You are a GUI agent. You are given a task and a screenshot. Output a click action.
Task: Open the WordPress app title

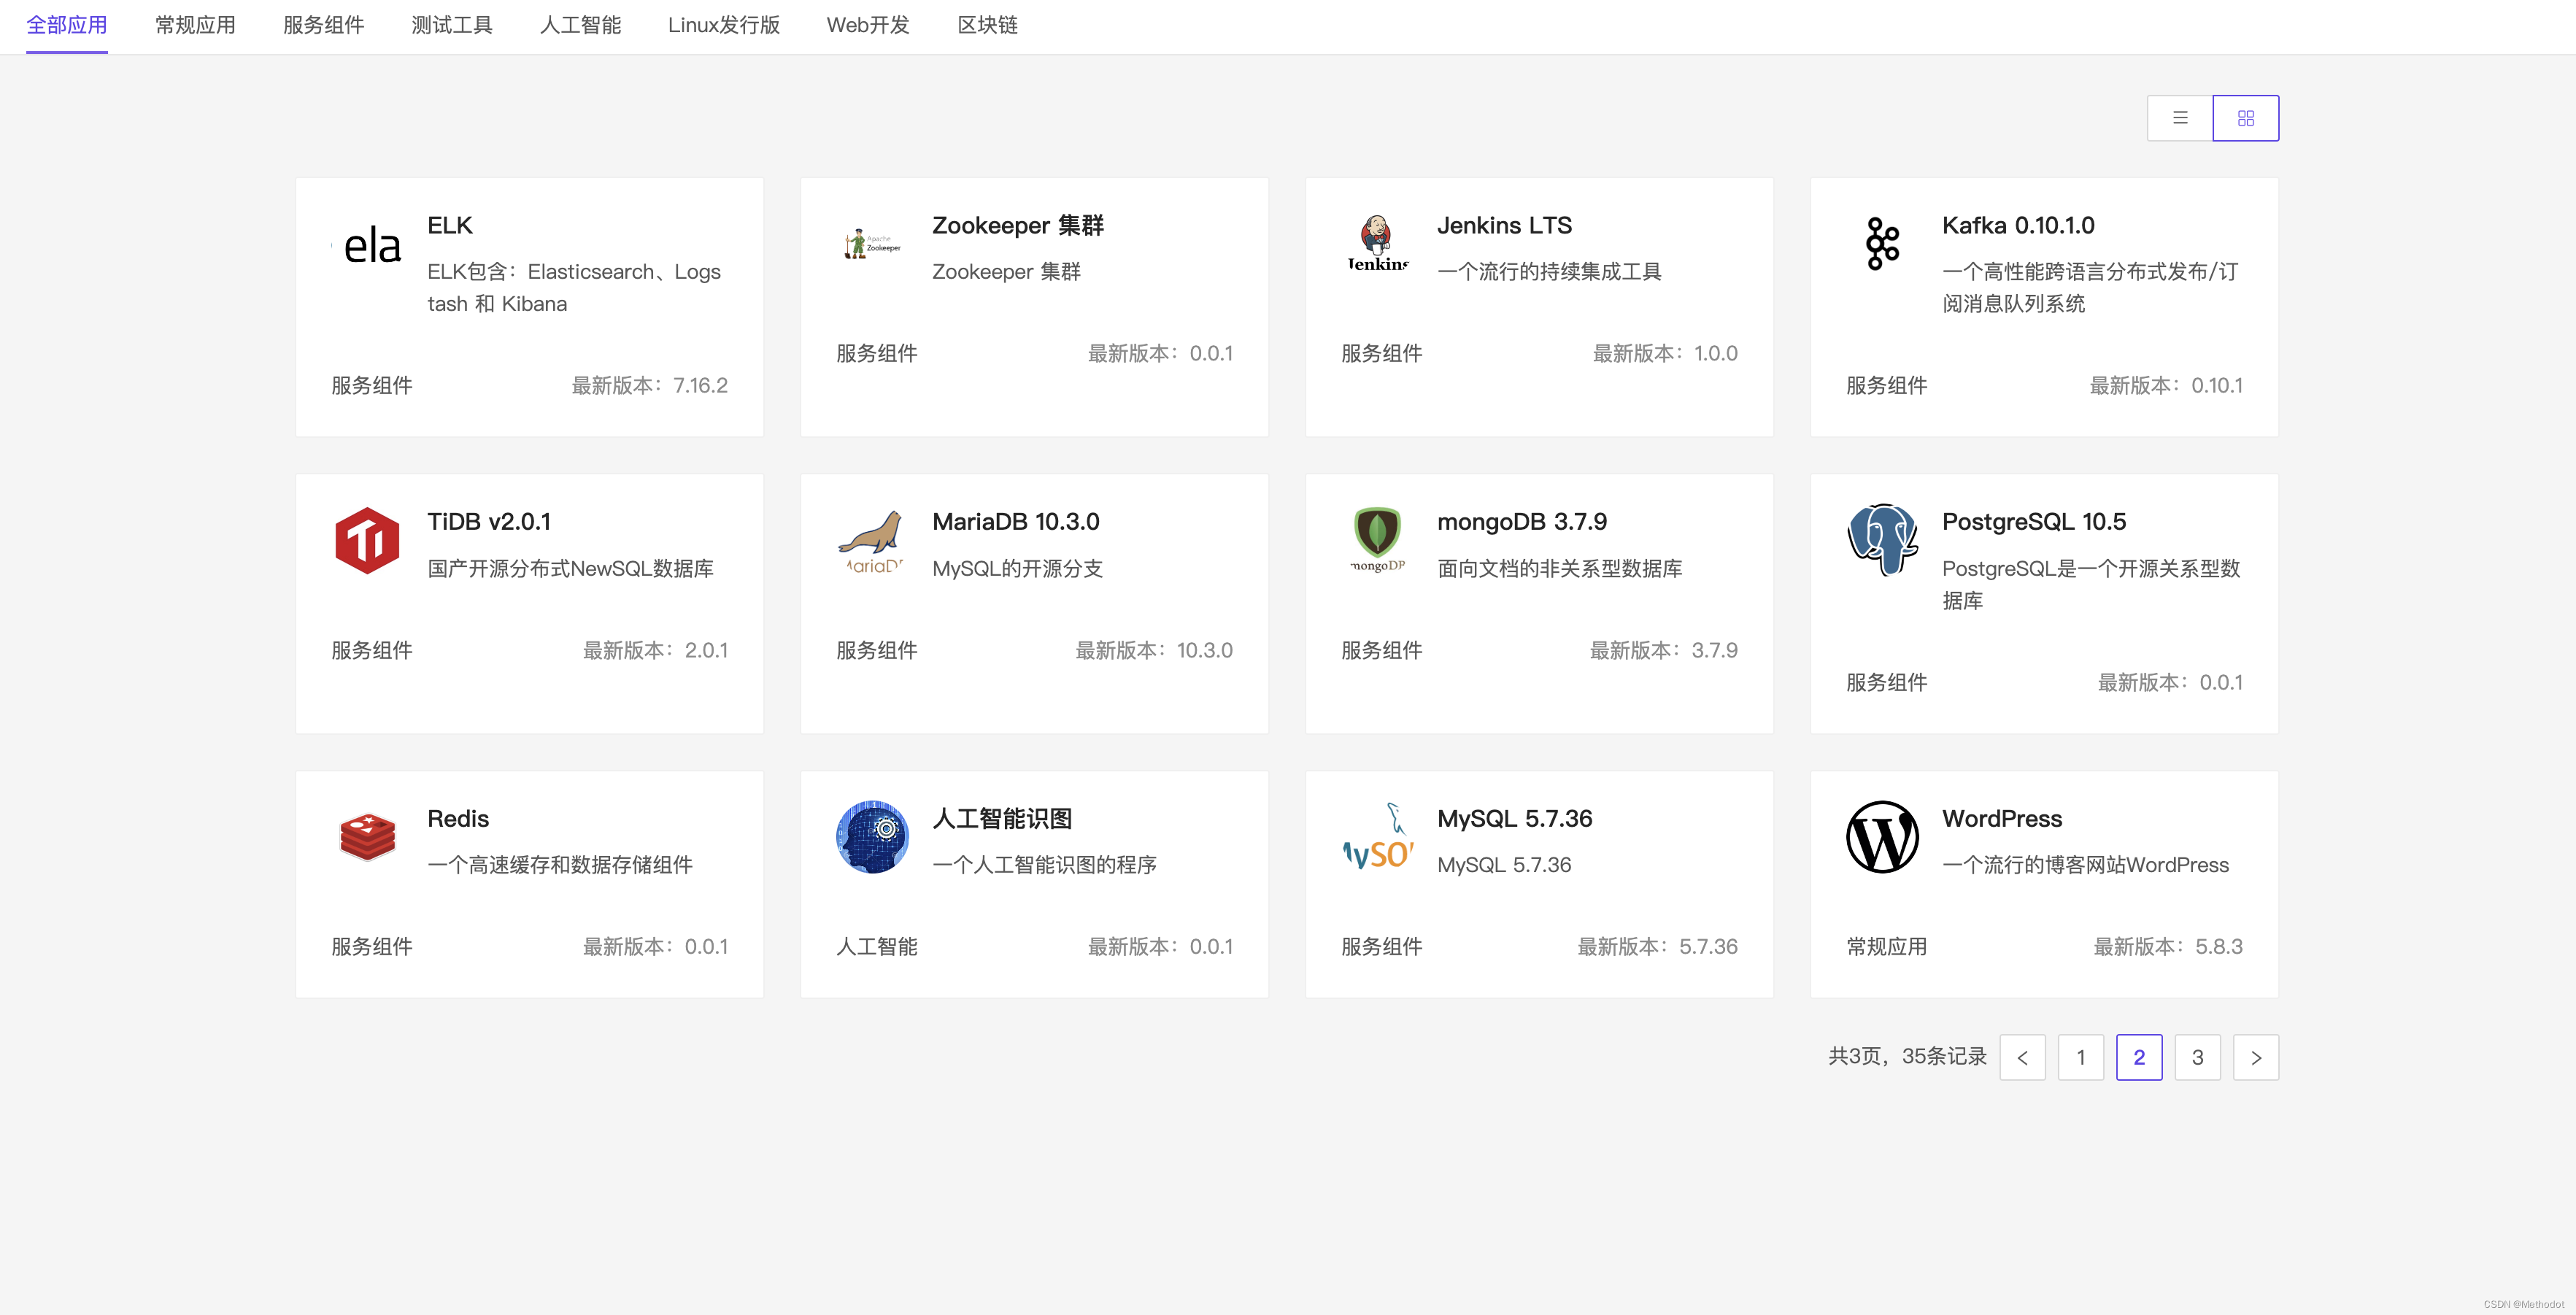[x=2002, y=818]
